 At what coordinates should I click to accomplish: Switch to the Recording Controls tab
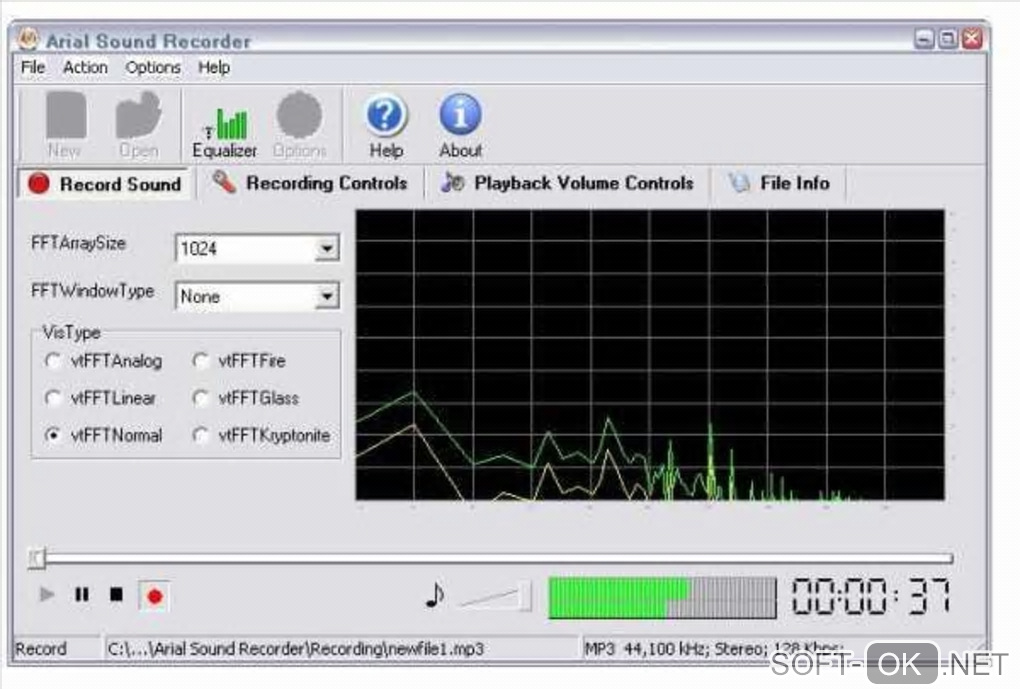(310, 183)
